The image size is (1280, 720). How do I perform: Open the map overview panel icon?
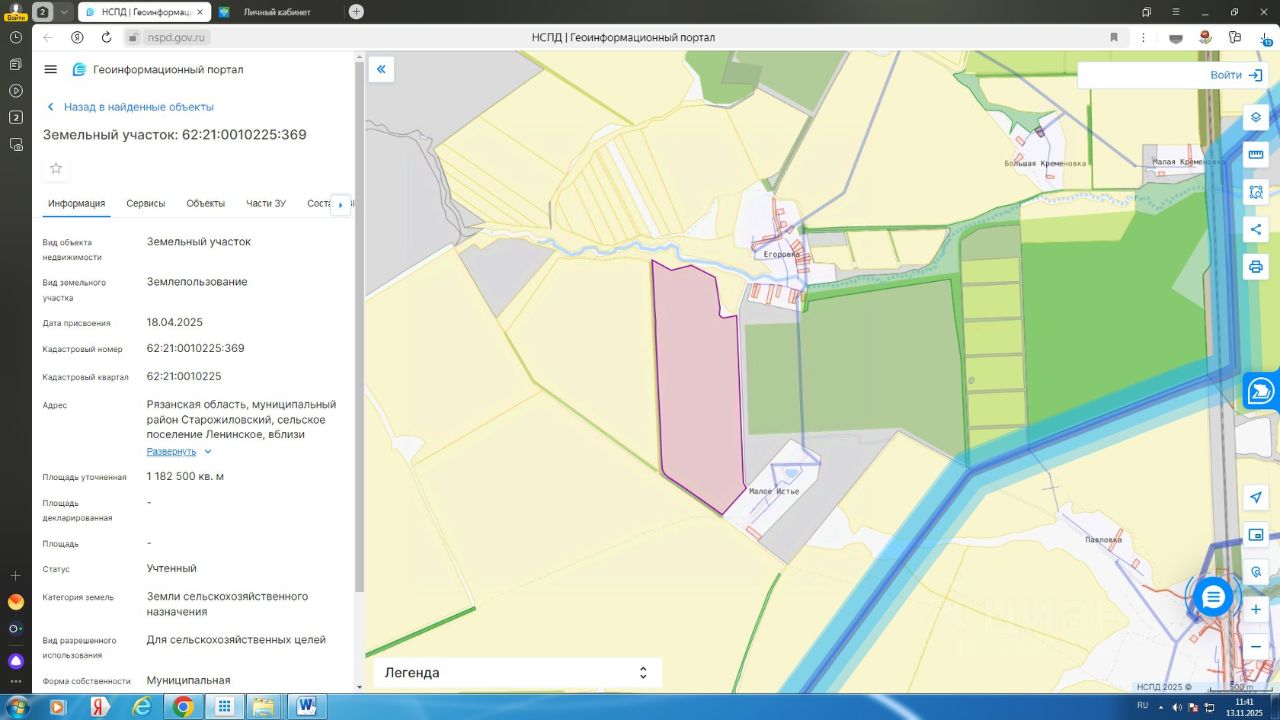tap(1256, 535)
